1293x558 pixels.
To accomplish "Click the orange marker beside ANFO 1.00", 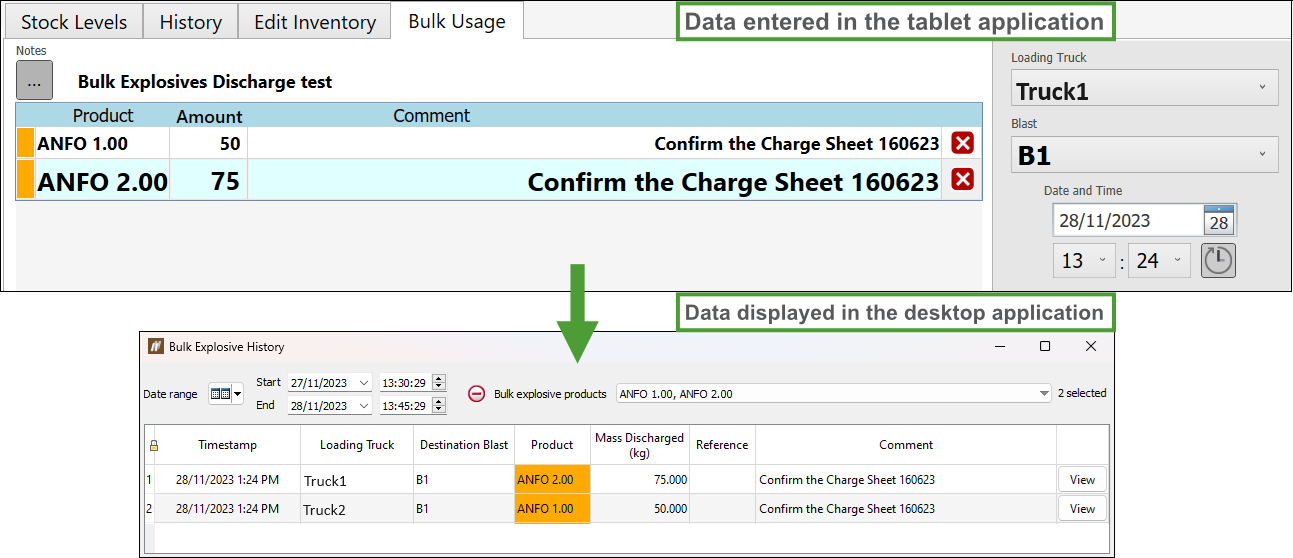I will 26,143.
